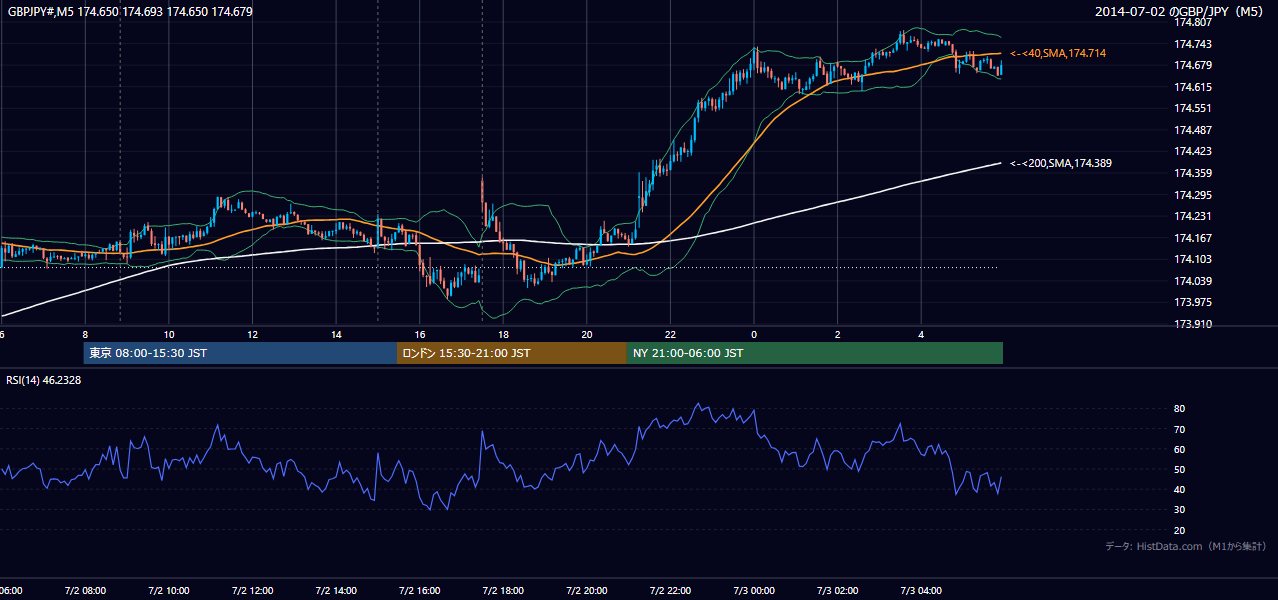The width and height of the screenshot is (1278, 600).
Task: Click midnight hour label 0 under the price chart
Action: 754,334
